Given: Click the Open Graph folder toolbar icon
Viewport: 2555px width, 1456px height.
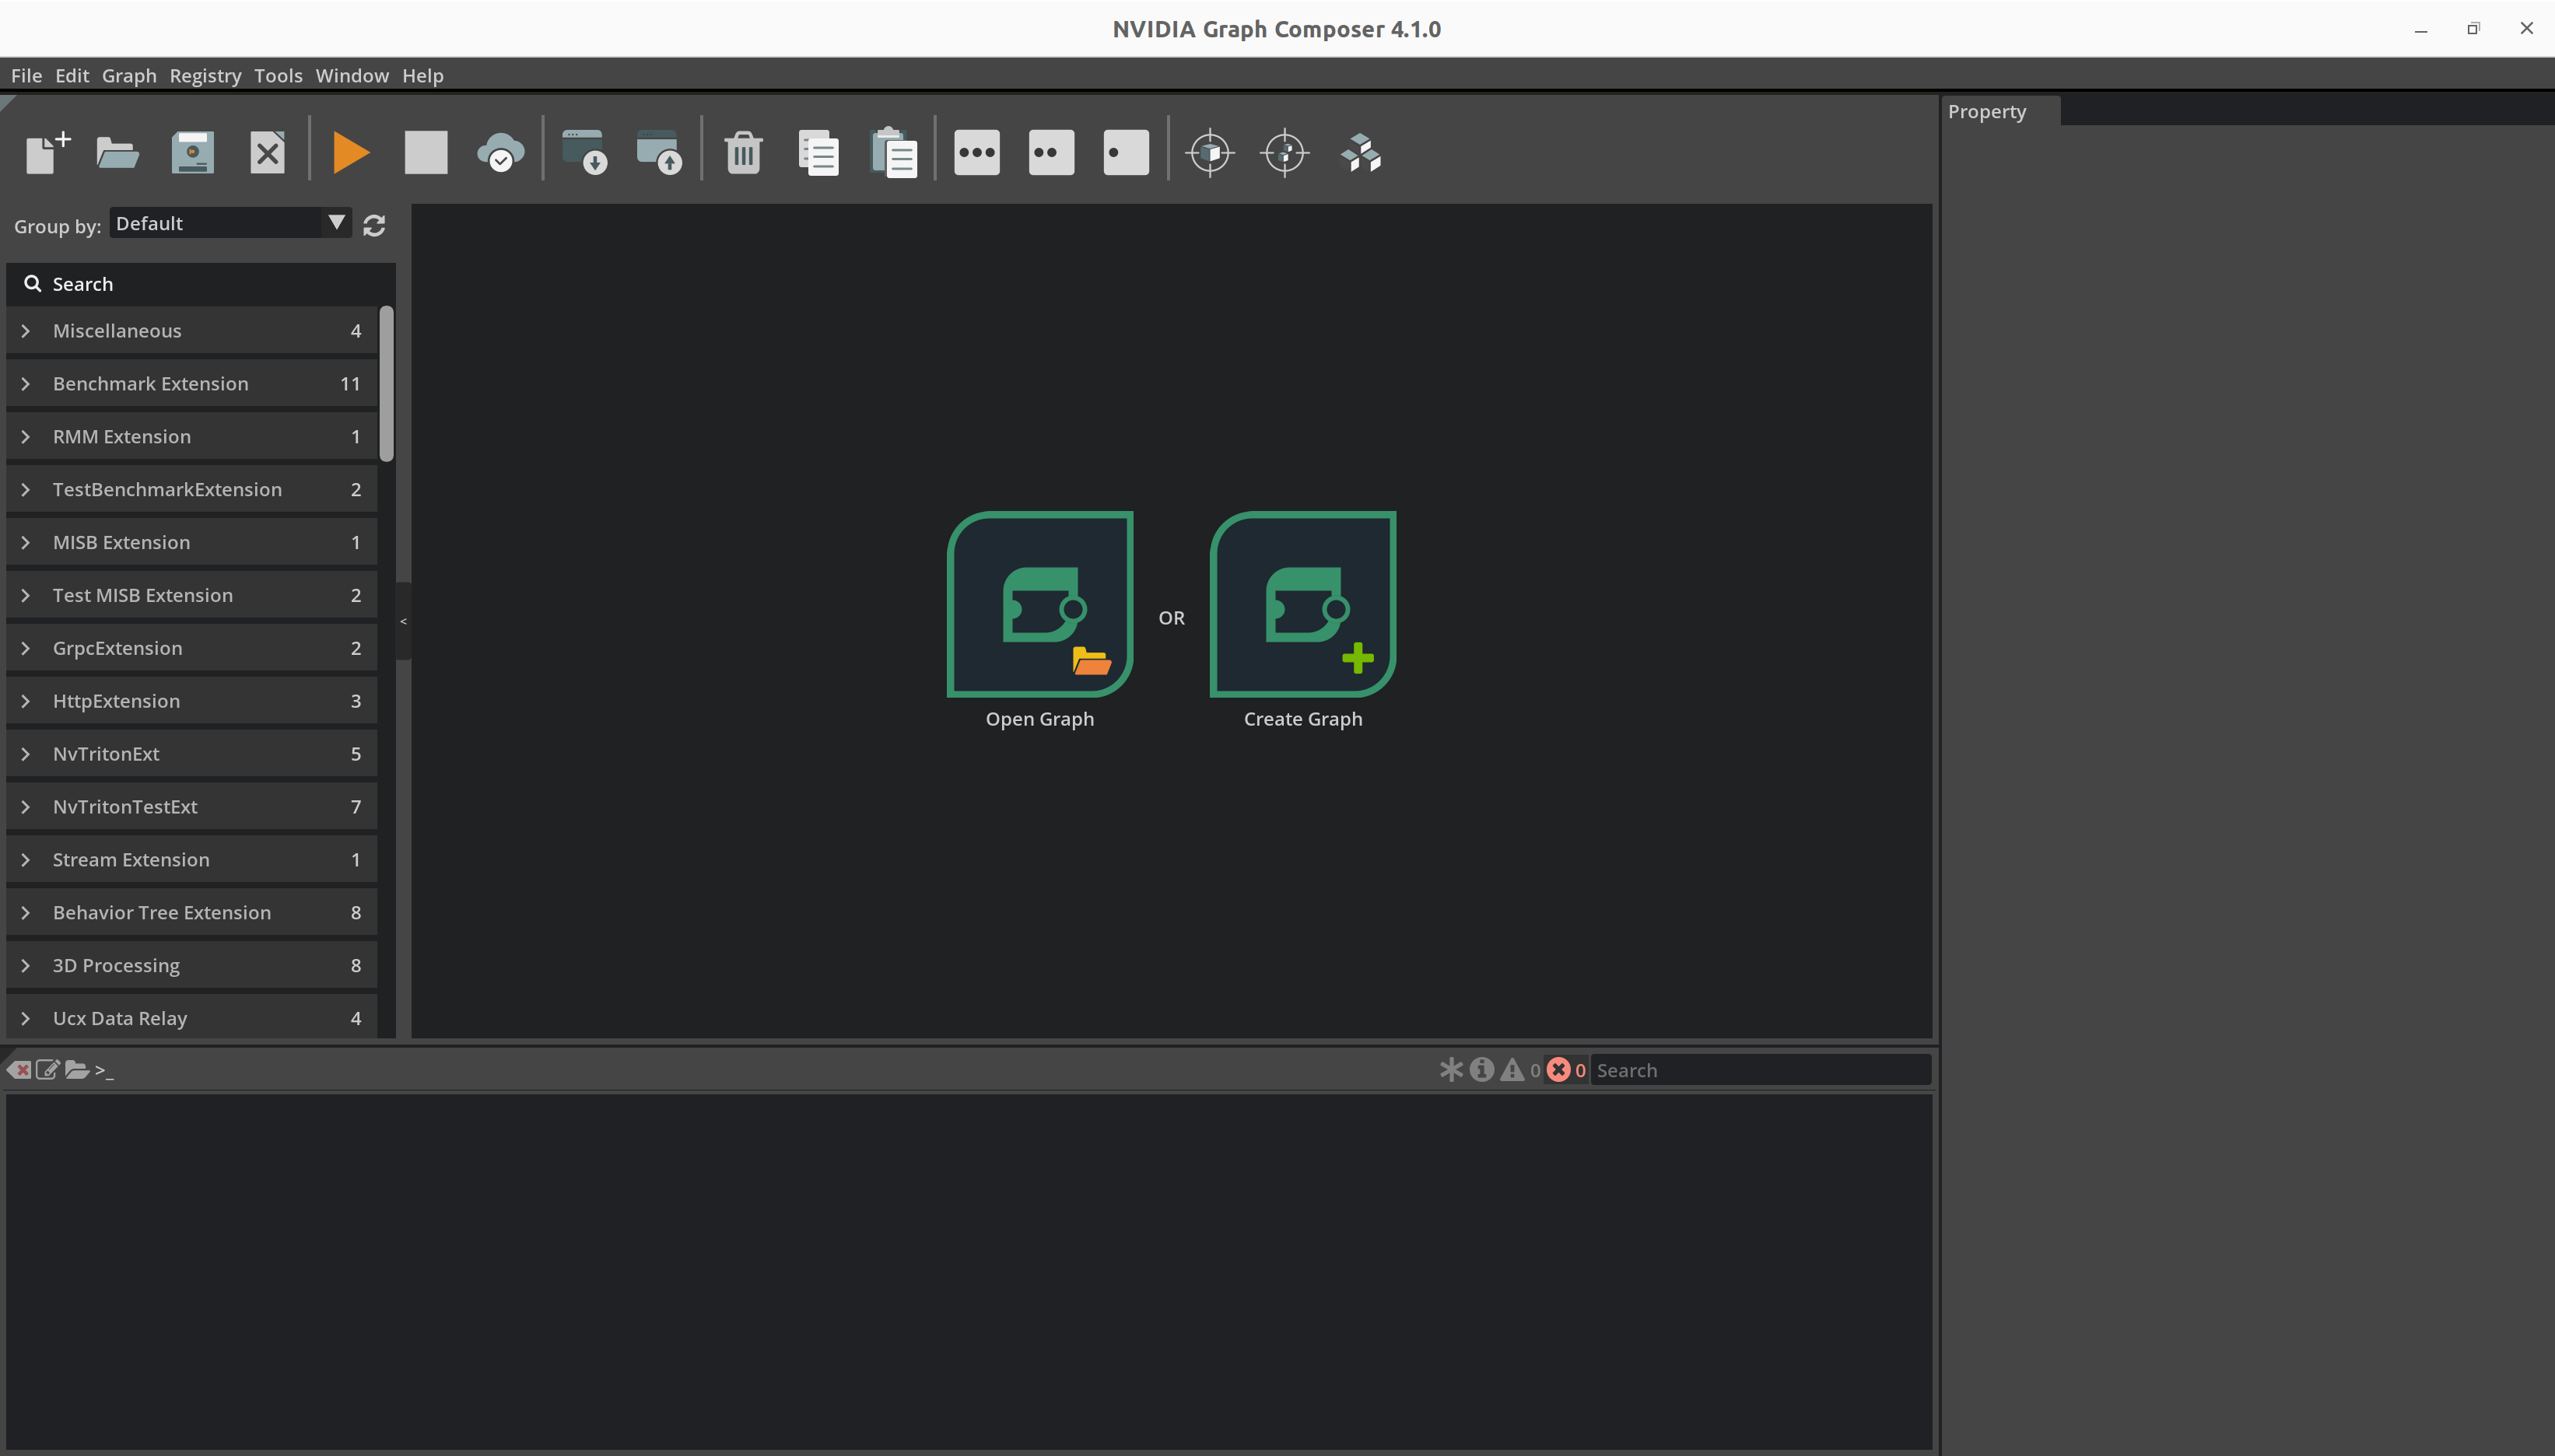Looking at the screenshot, I should pos(117,153).
